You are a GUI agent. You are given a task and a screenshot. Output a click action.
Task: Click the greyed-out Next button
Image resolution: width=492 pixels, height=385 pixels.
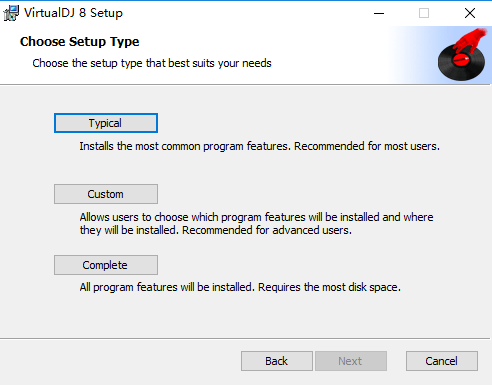[x=351, y=361]
